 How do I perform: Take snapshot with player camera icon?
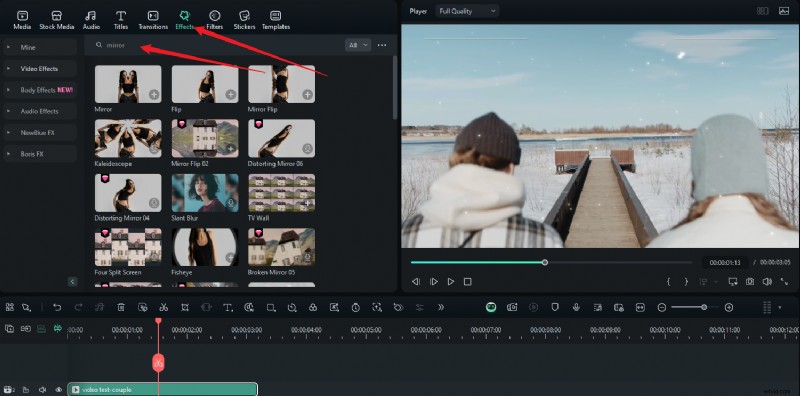[x=749, y=282]
